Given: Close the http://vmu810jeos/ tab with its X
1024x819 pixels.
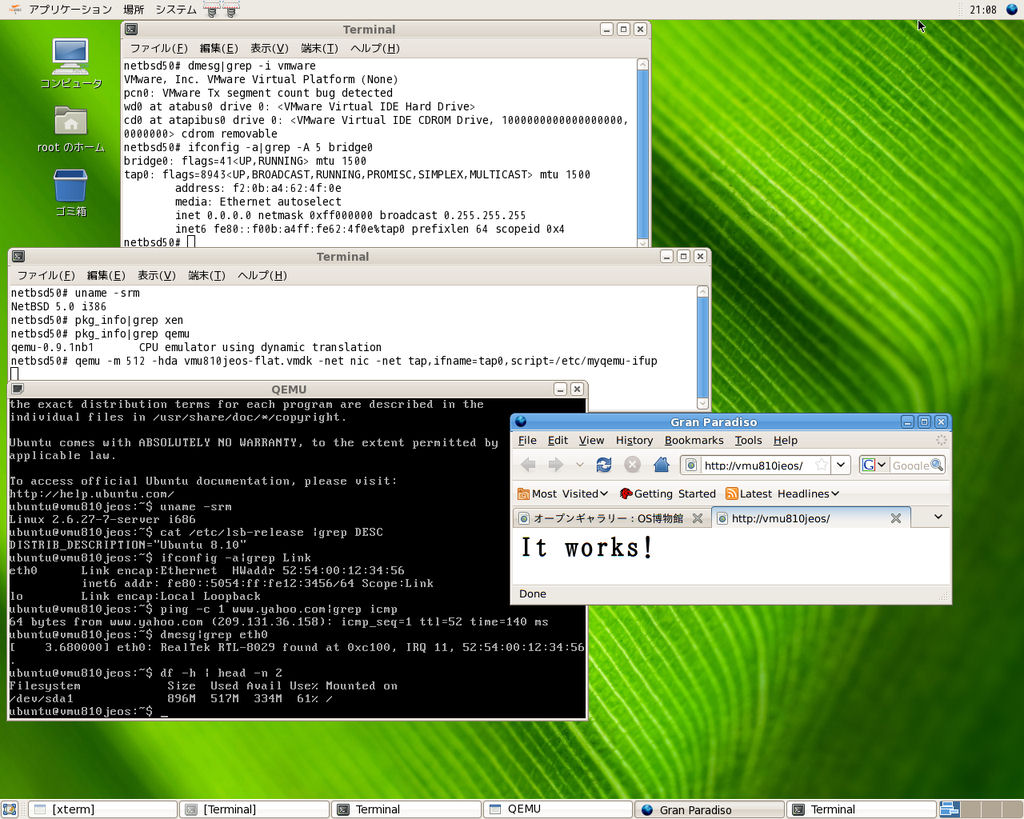Looking at the screenshot, I should [x=896, y=518].
